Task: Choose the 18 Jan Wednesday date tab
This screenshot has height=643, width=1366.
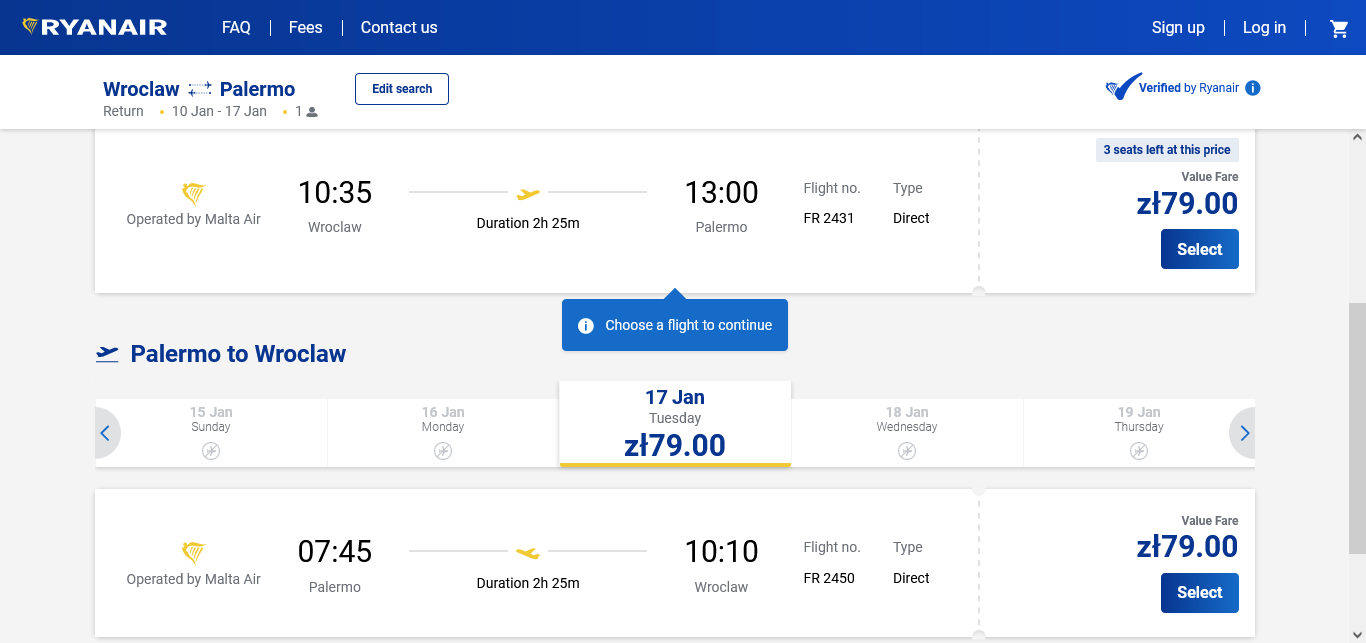Action: (x=907, y=433)
